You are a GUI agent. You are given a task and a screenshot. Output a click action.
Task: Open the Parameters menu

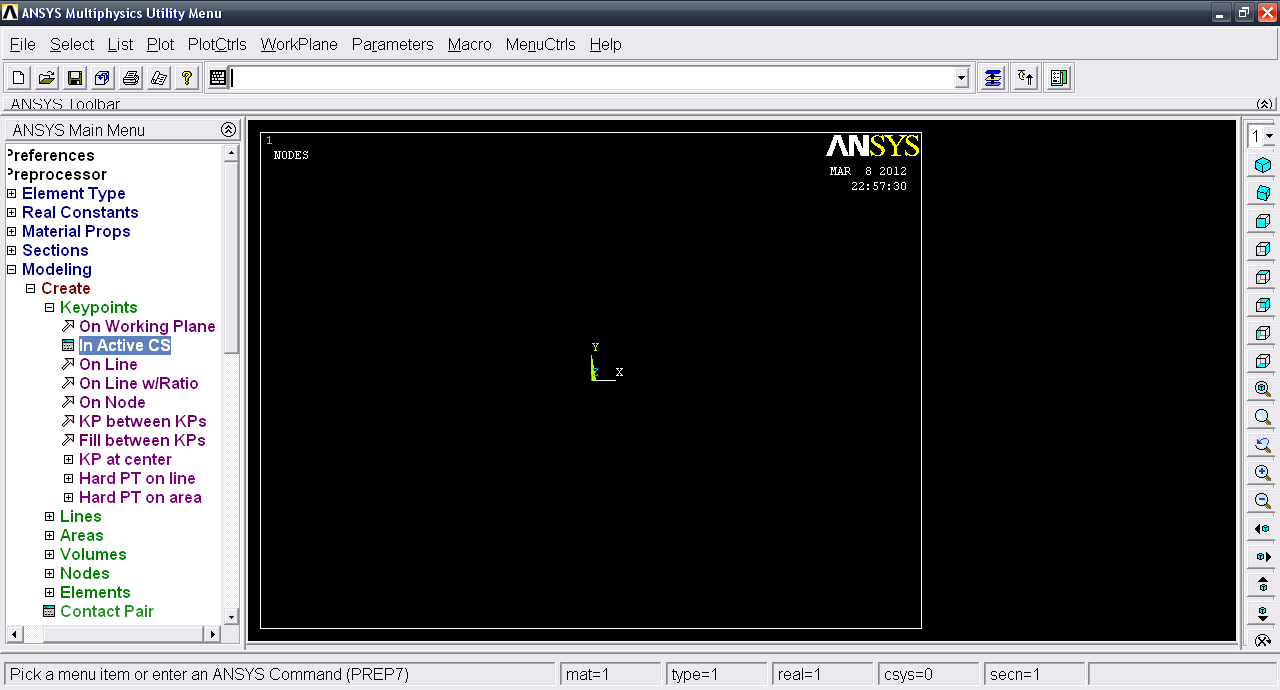tap(392, 44)
